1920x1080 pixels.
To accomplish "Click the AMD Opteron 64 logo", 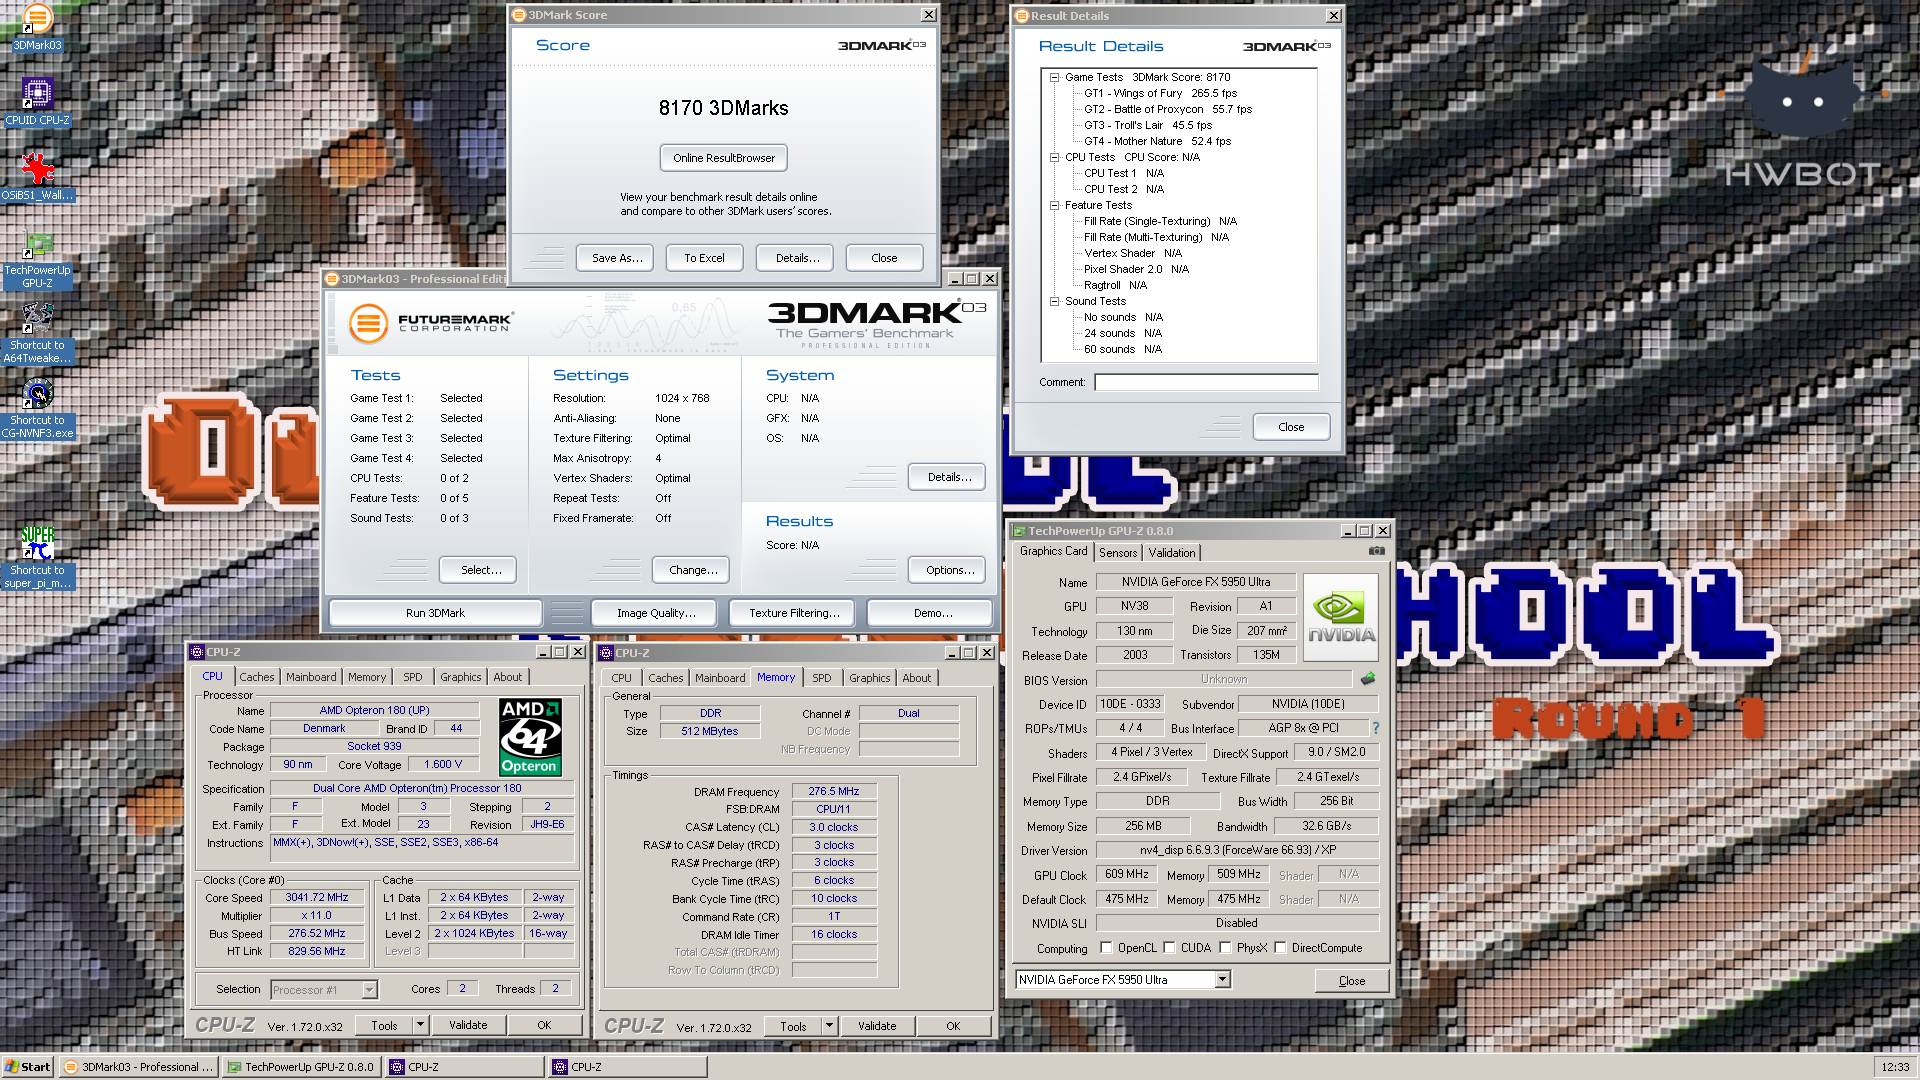I will pos(530,737).
